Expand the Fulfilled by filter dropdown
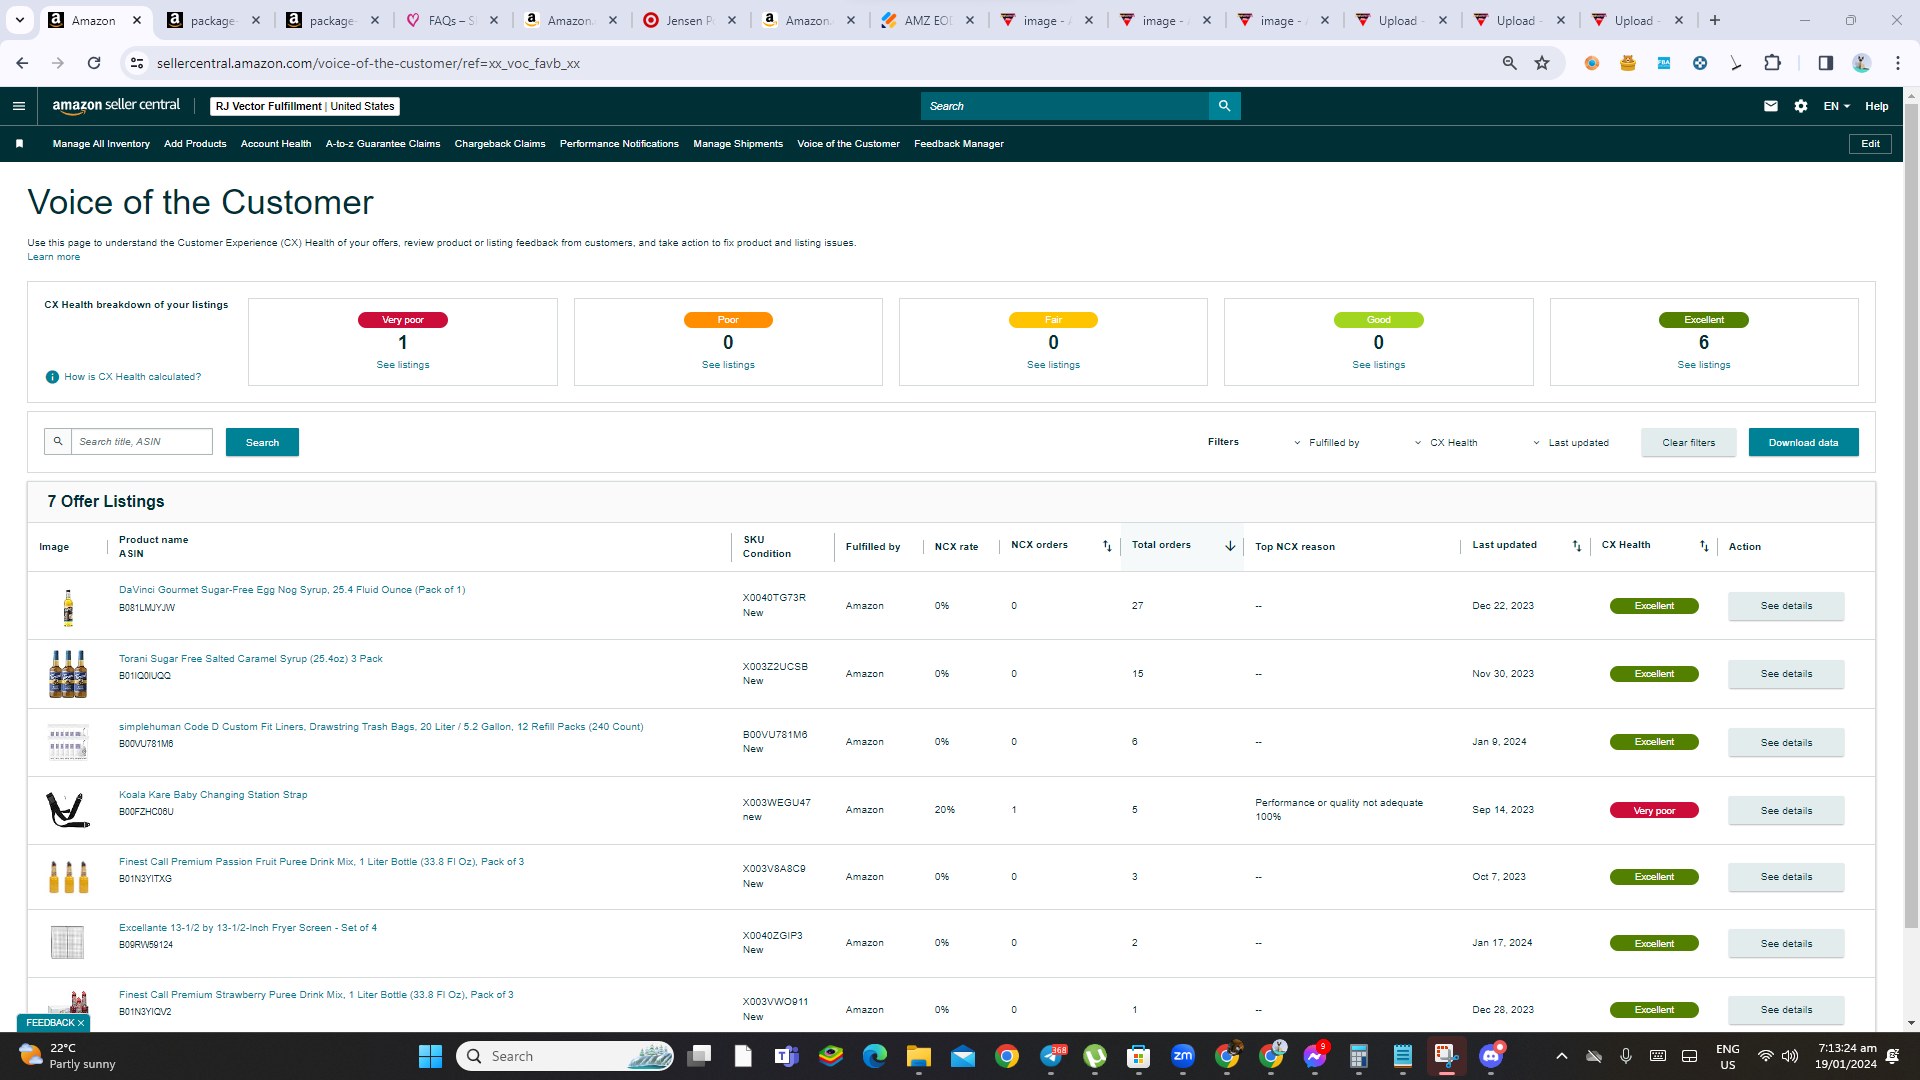The width and height of the screenshot is (1920, 1080). [1326, 443]
